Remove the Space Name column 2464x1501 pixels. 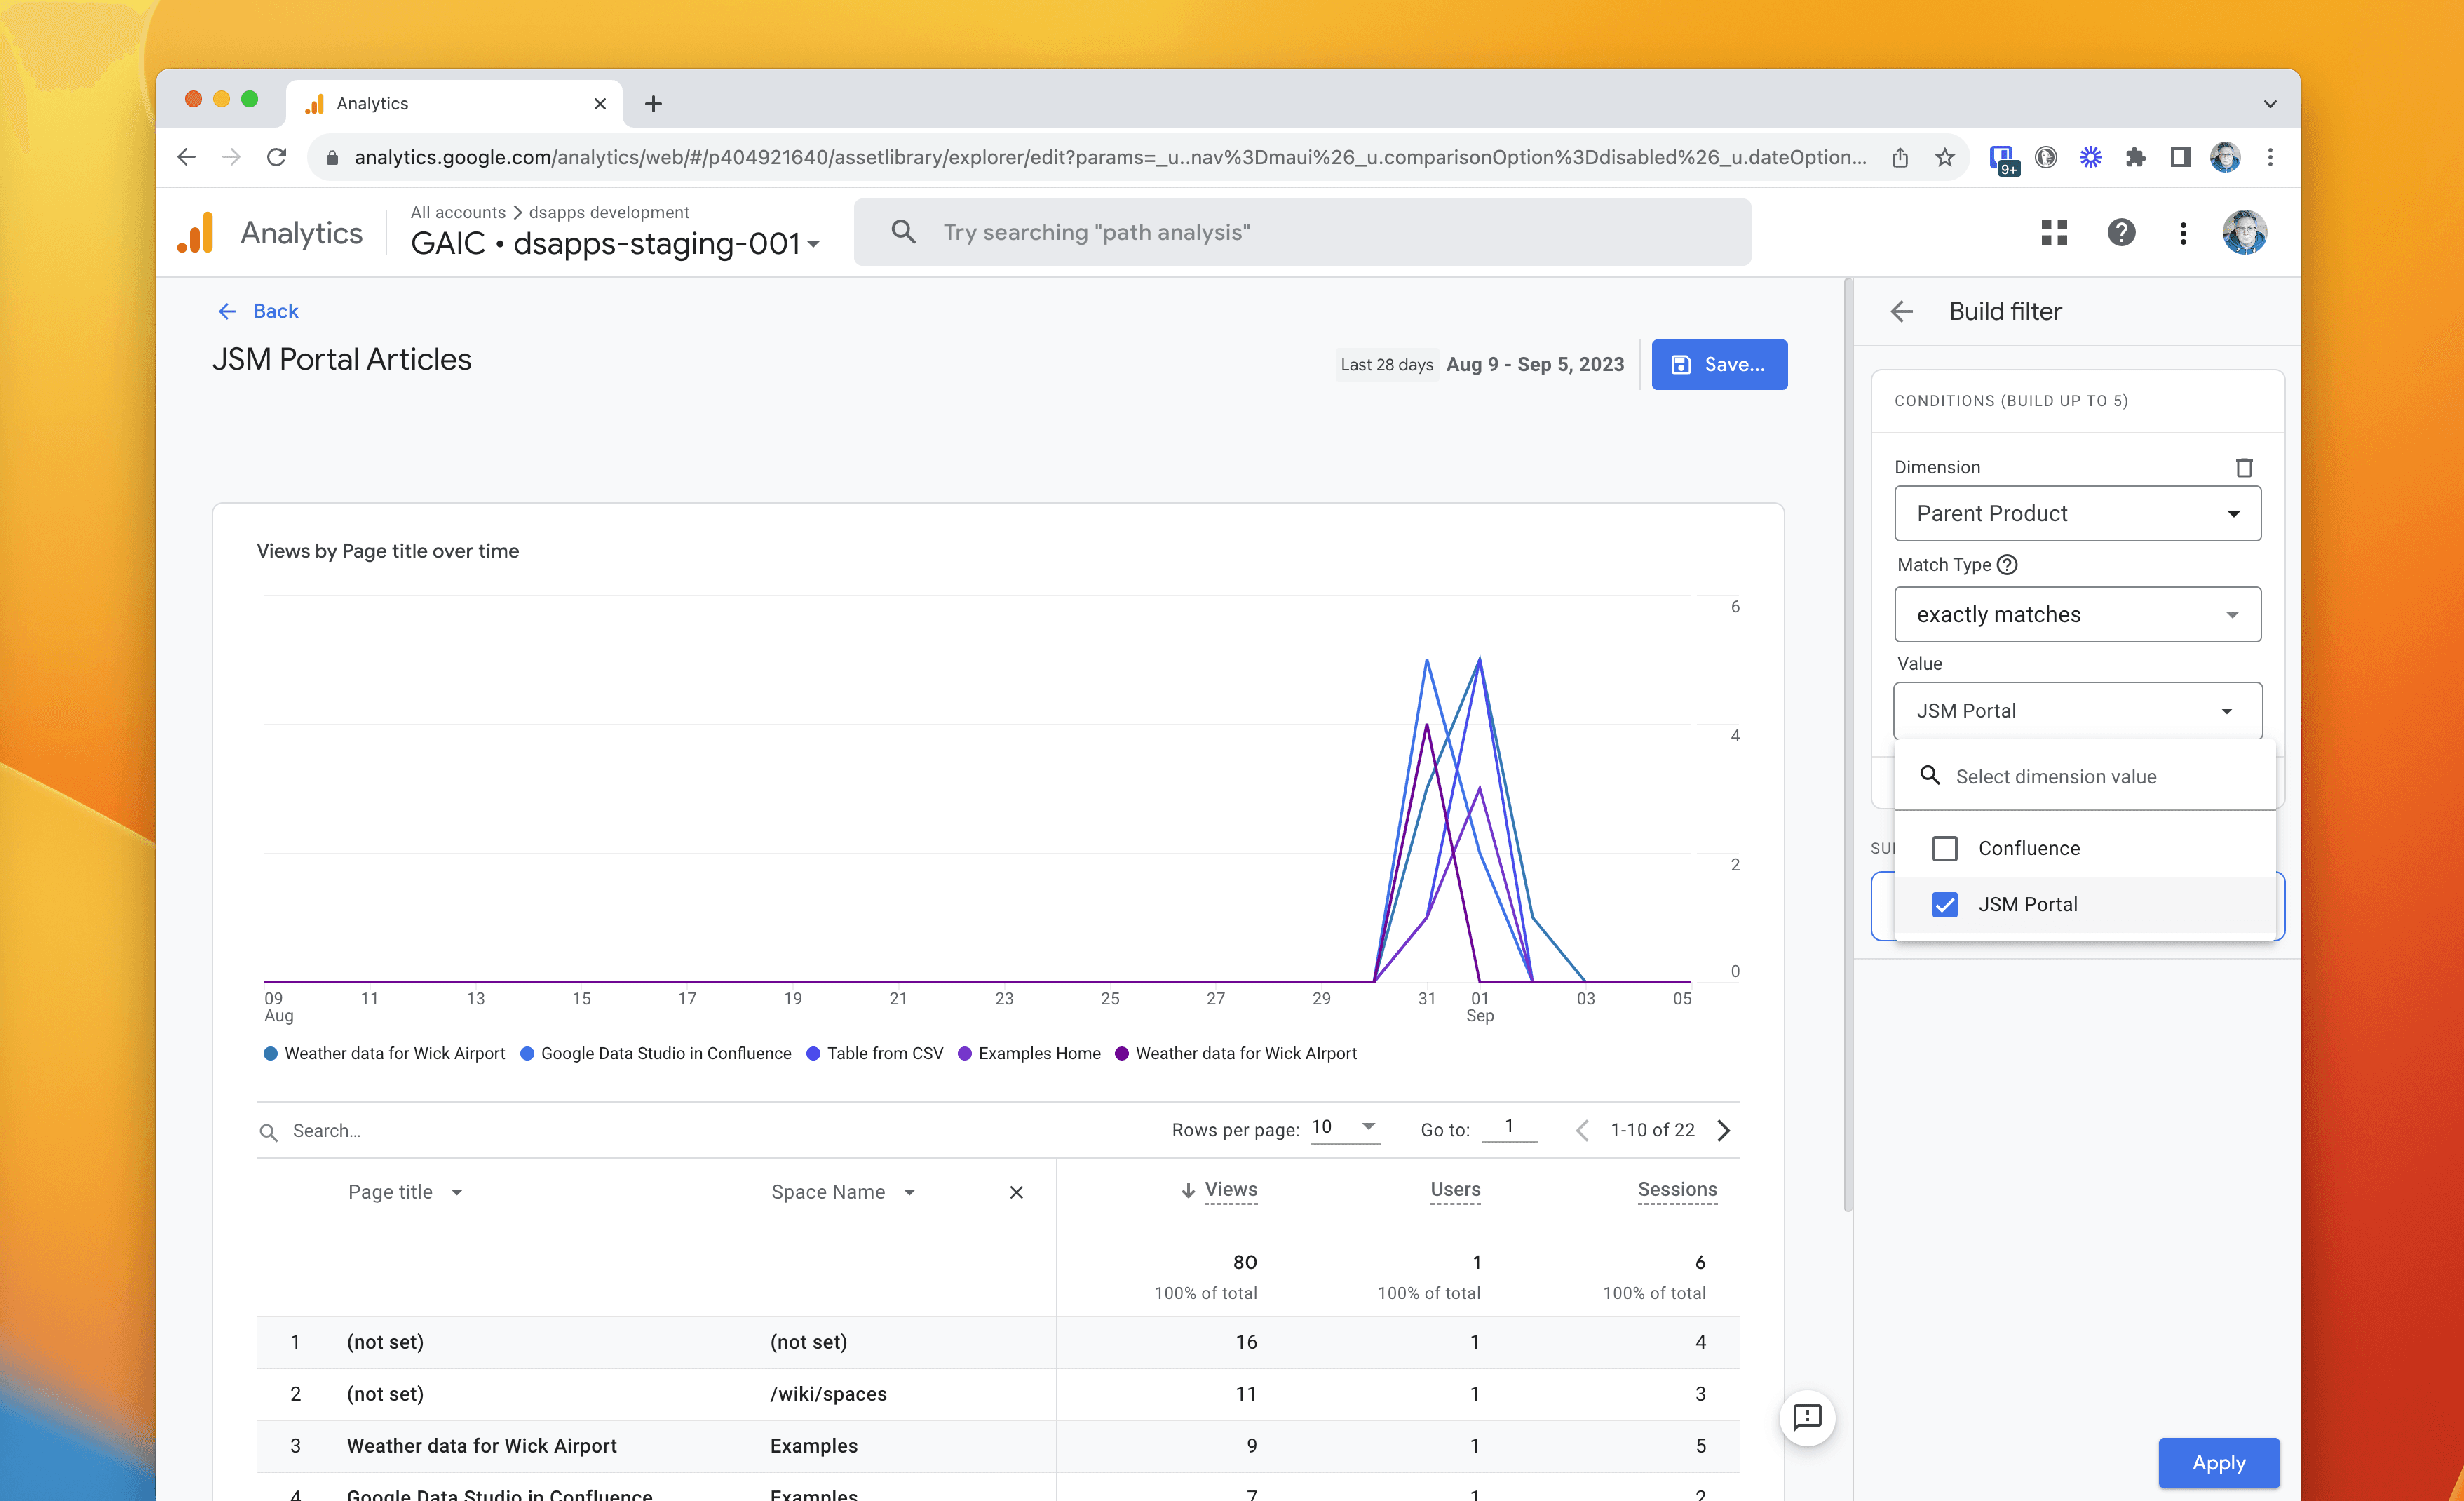(x=1016, y=1192)
